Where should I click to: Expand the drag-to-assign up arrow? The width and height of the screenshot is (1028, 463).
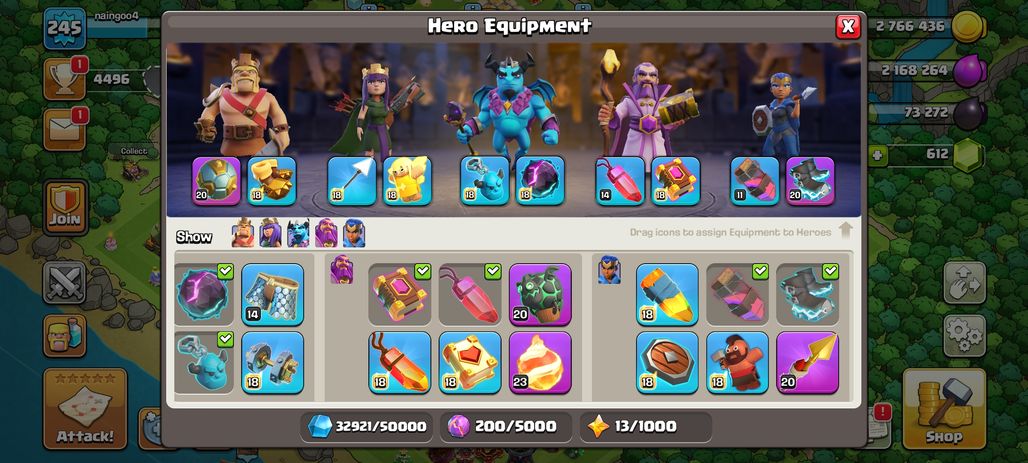tap(845, 230)
